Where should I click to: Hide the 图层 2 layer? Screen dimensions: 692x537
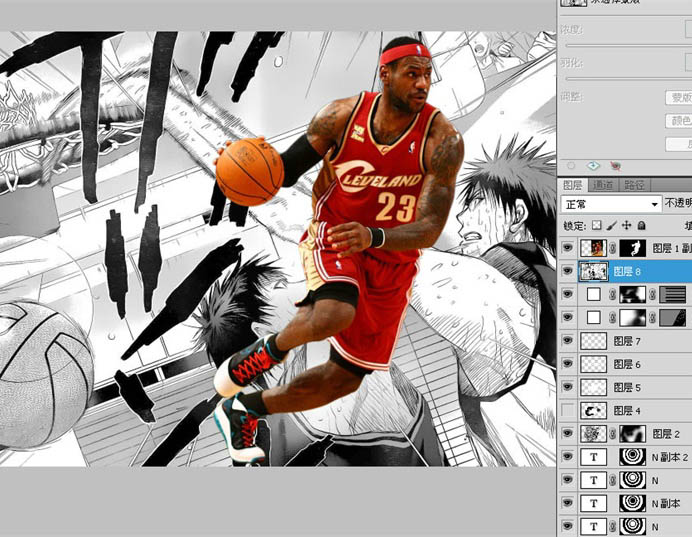point(568,434)
